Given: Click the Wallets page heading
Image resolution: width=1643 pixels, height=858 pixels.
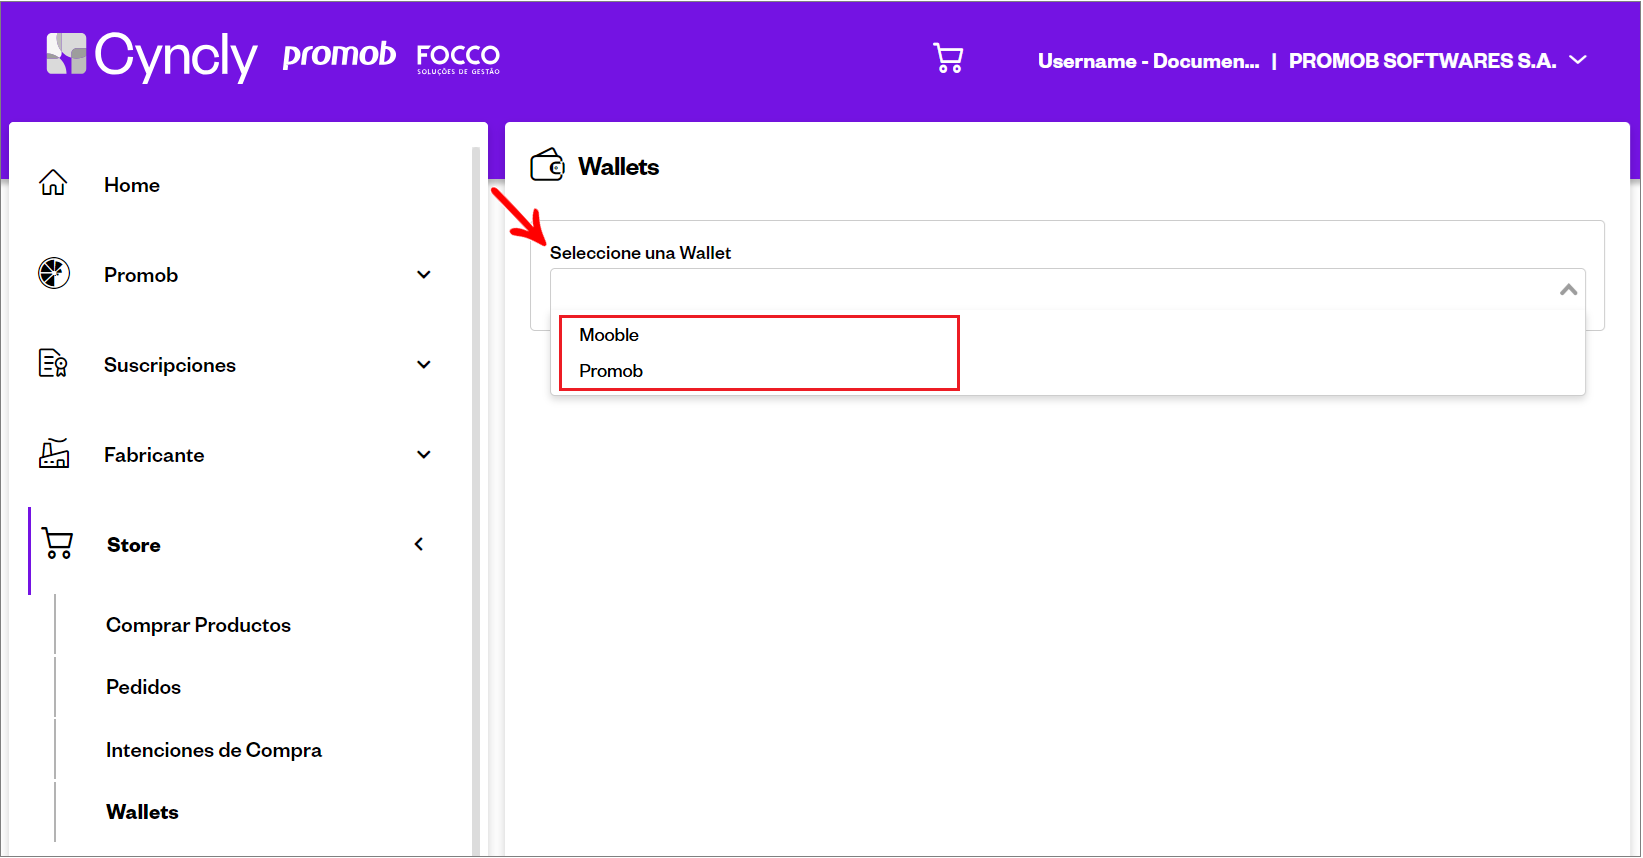Looking at the screenshot, I should point(618,167).
